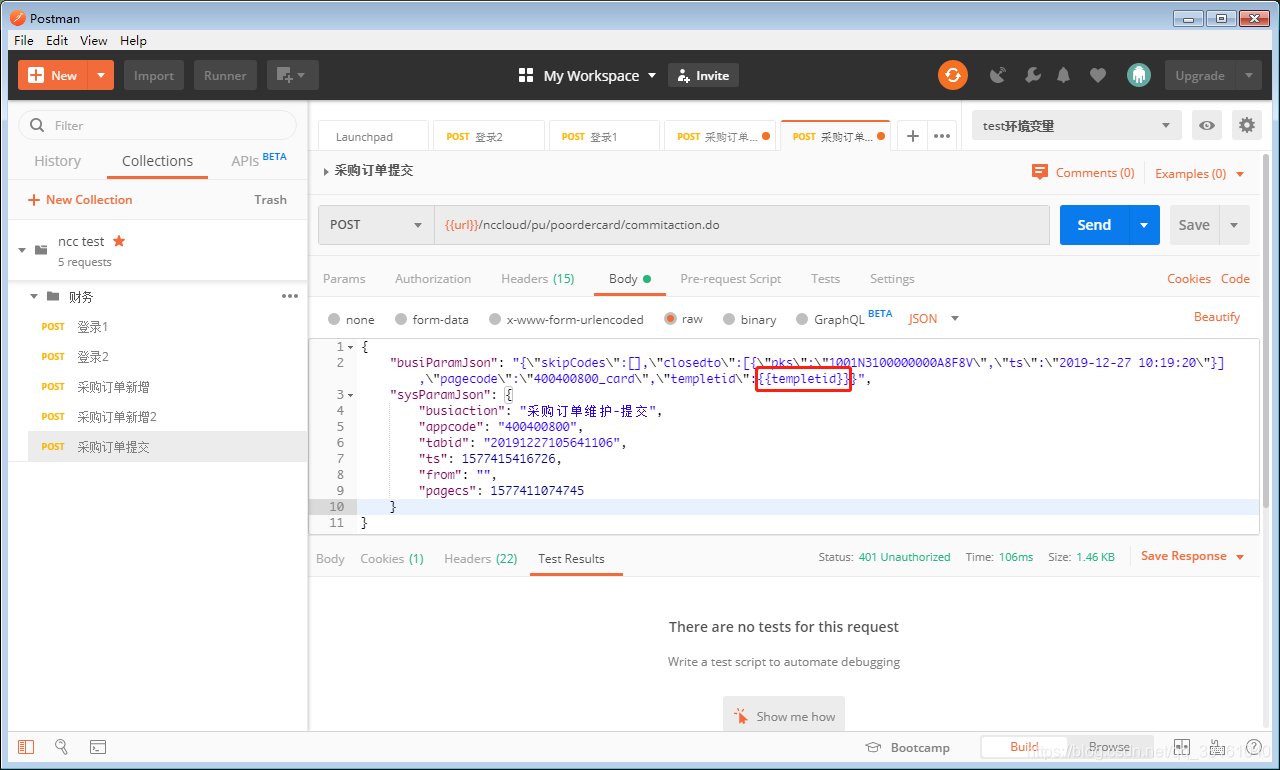This screenshot has height=770, width=1280.
Task: Open the JSON format dropdown
Action: (933, 318)
